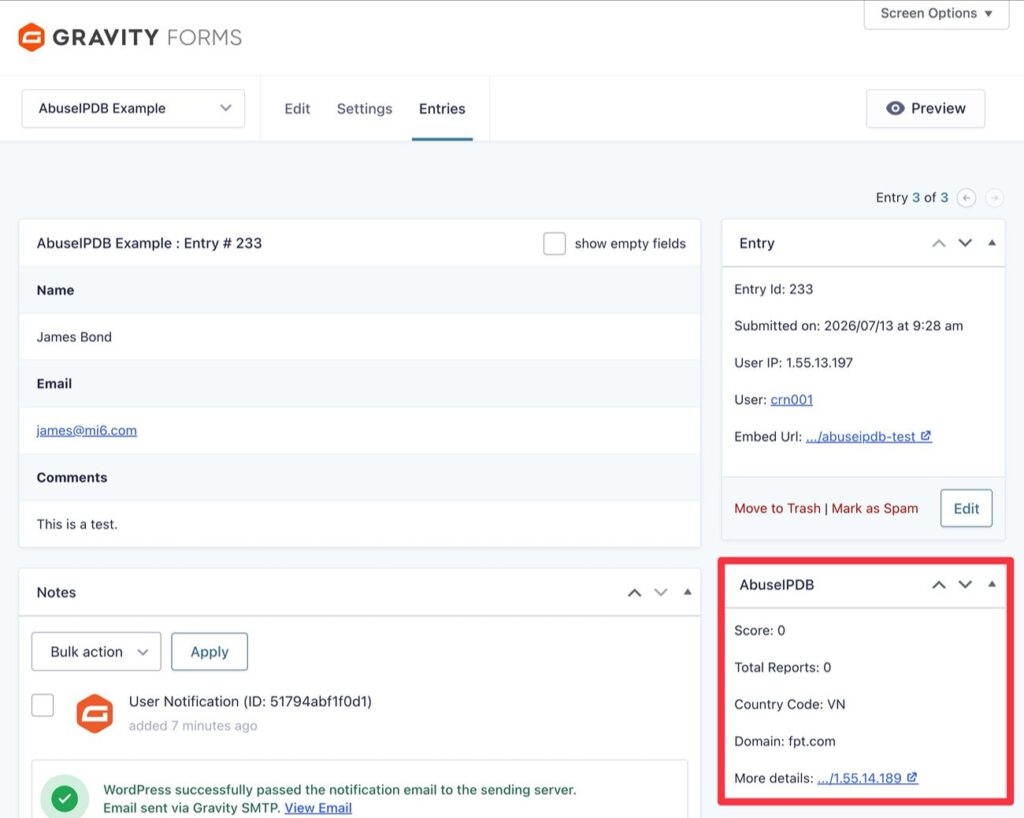Click the Apply button

[x=210, y=652]
